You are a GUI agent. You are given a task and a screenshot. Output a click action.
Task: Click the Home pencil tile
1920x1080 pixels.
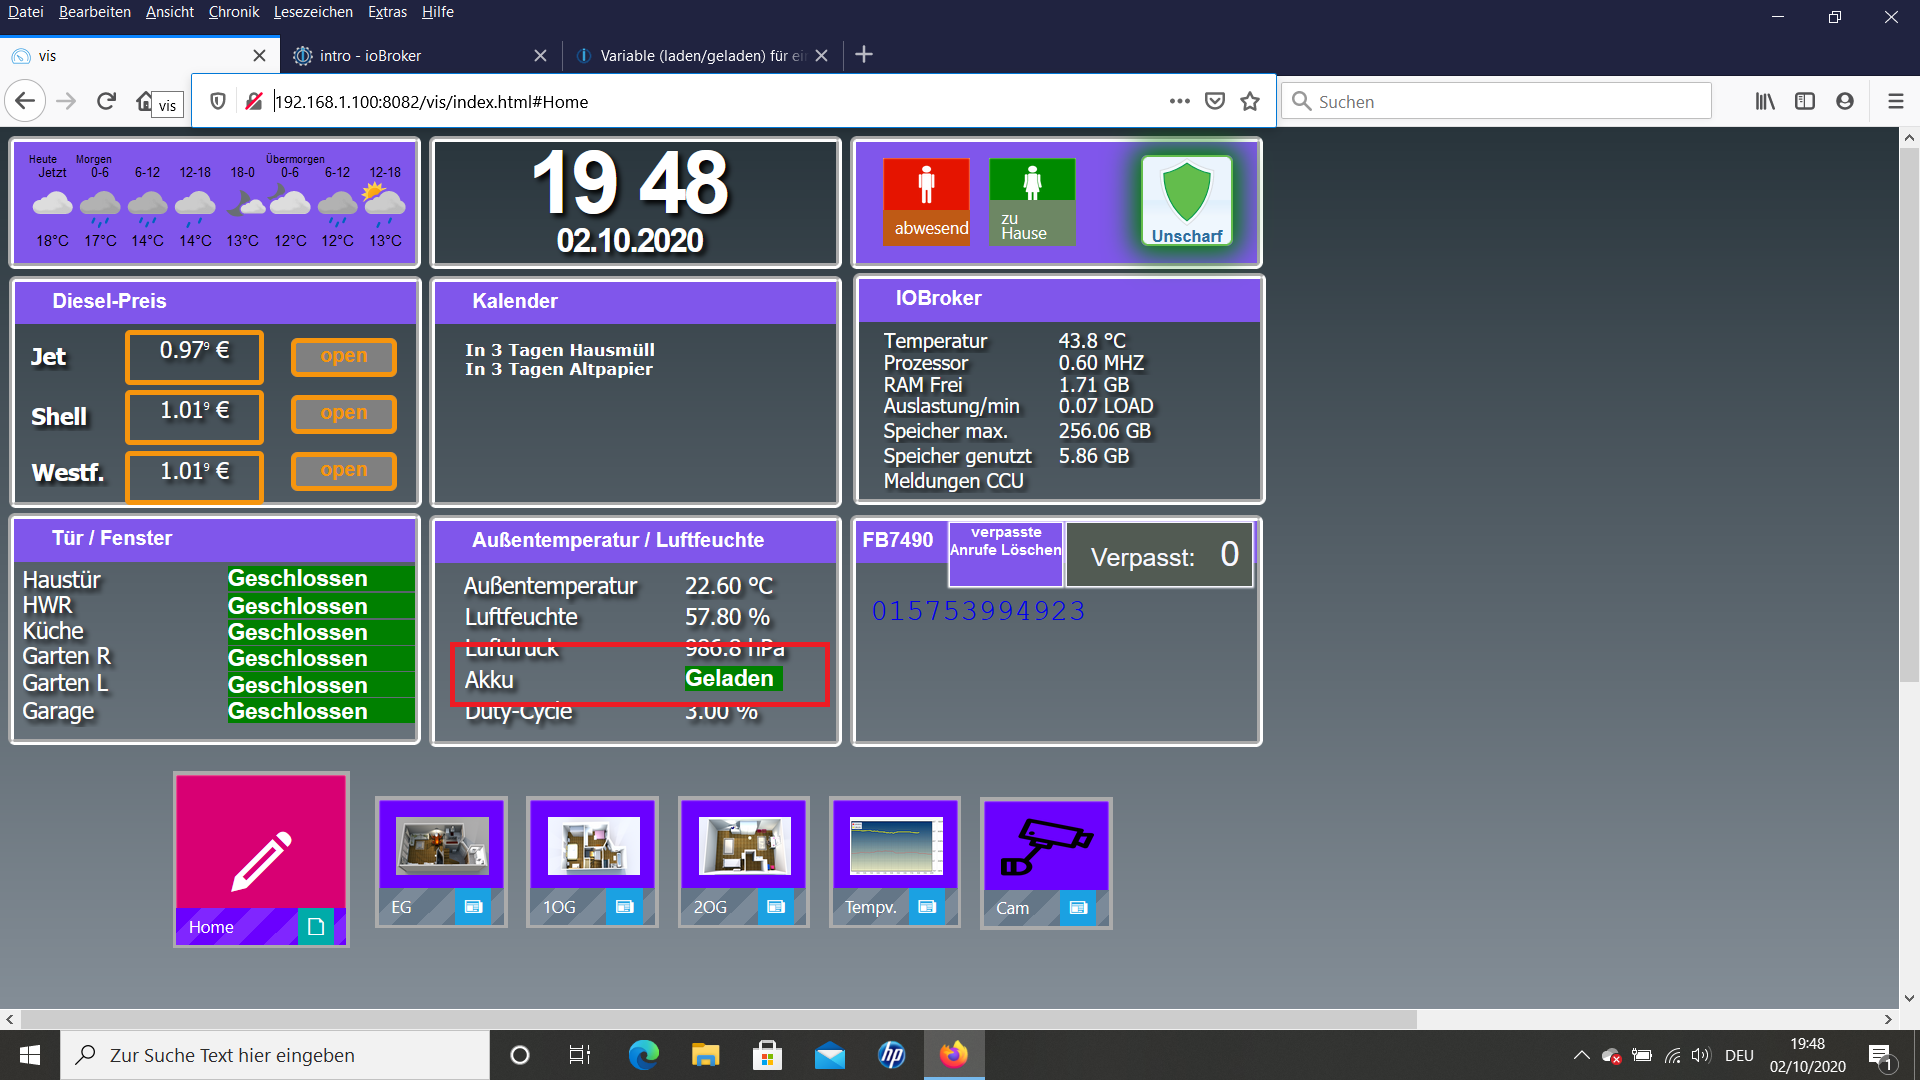(x=261, y=859)
